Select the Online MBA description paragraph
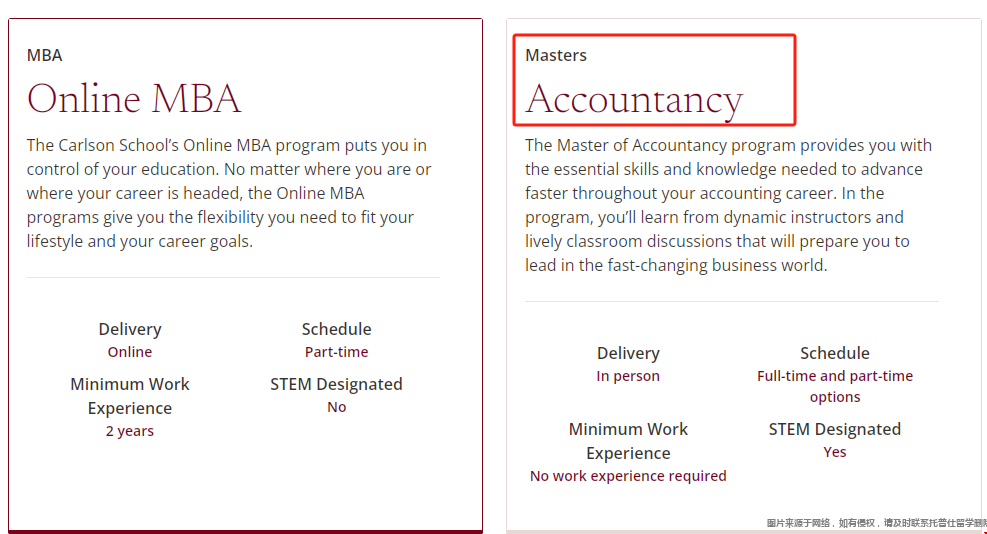 point(229,193)
